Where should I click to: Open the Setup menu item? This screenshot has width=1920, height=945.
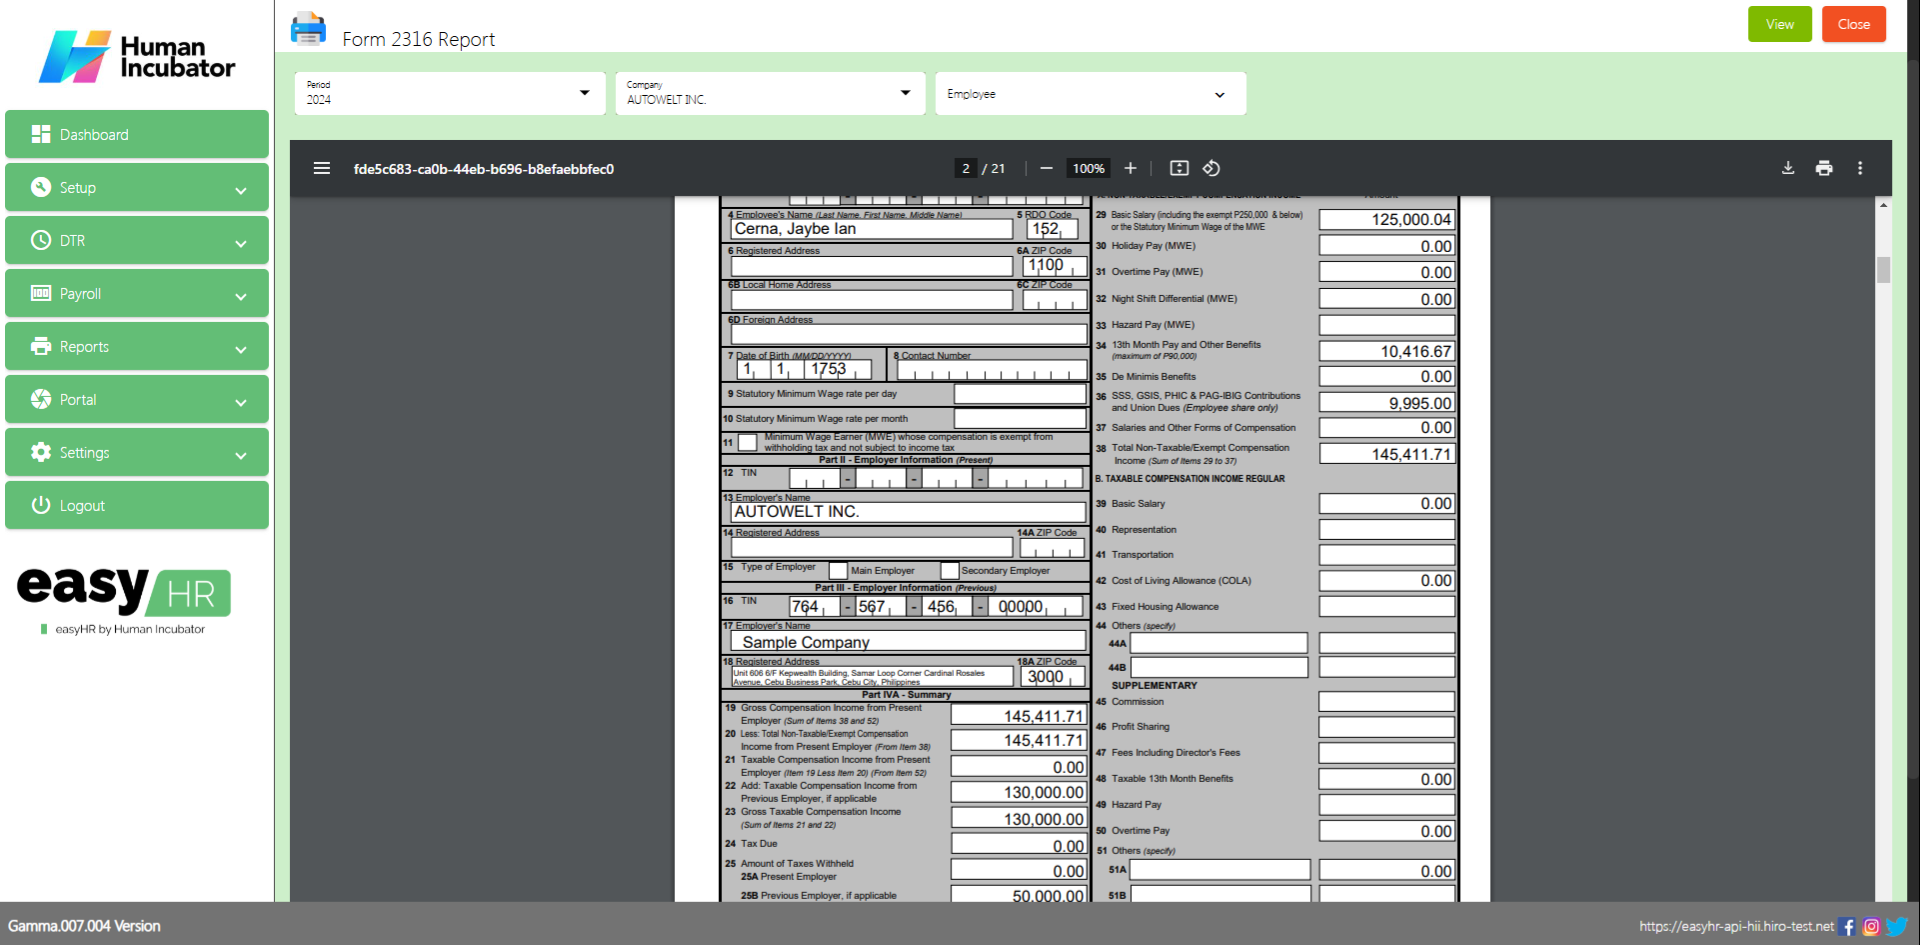click(x=137, y=187)
